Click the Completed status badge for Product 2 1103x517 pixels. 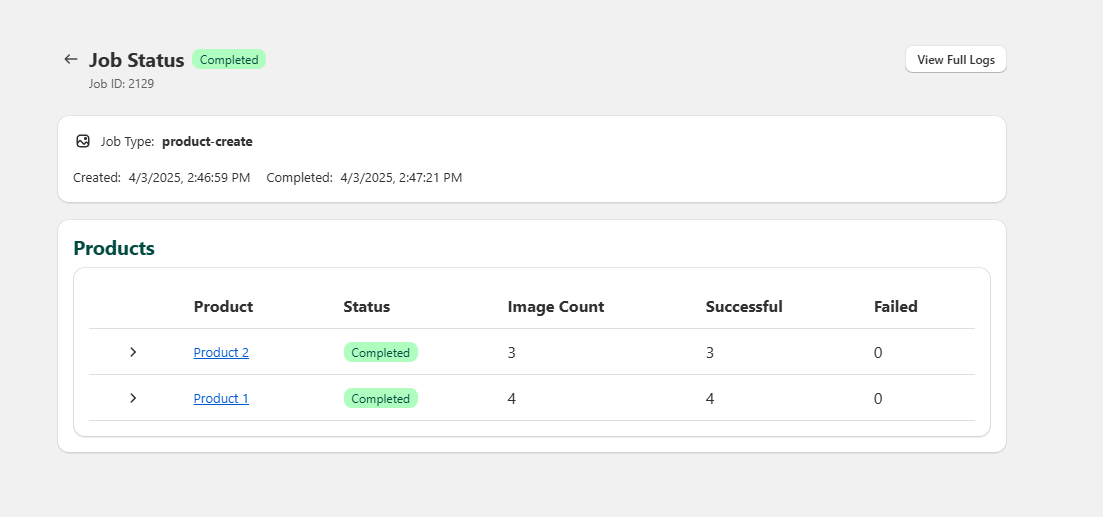click(x=380, y=352)
